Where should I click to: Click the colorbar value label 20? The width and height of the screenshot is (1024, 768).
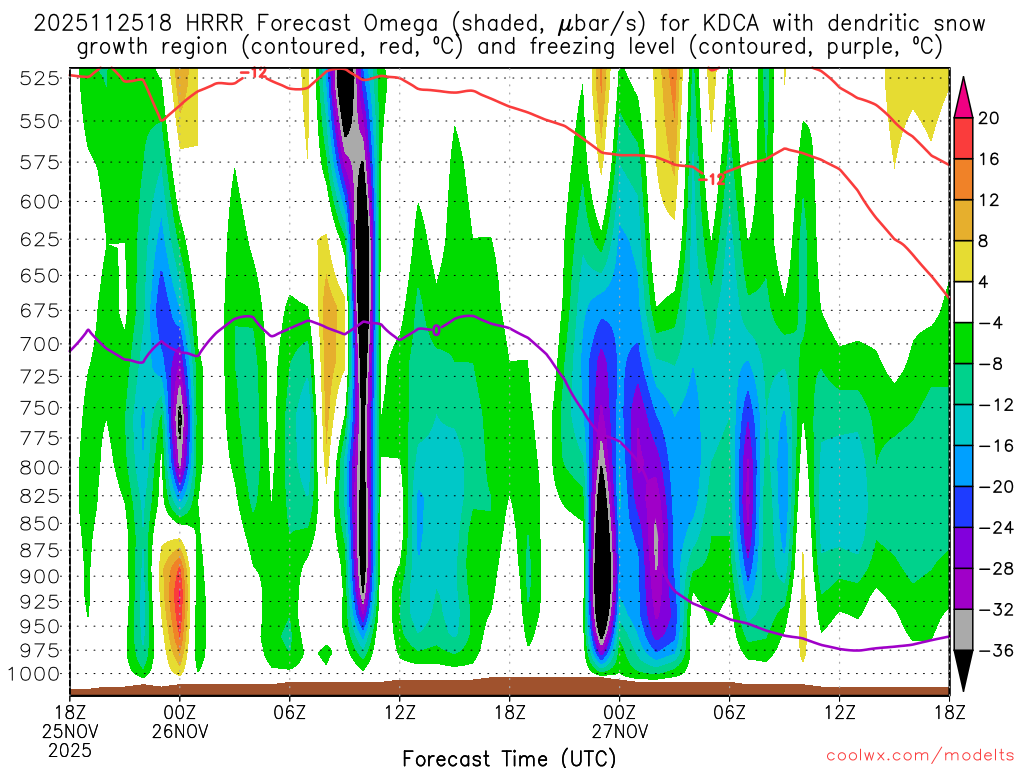pos(989,118)
